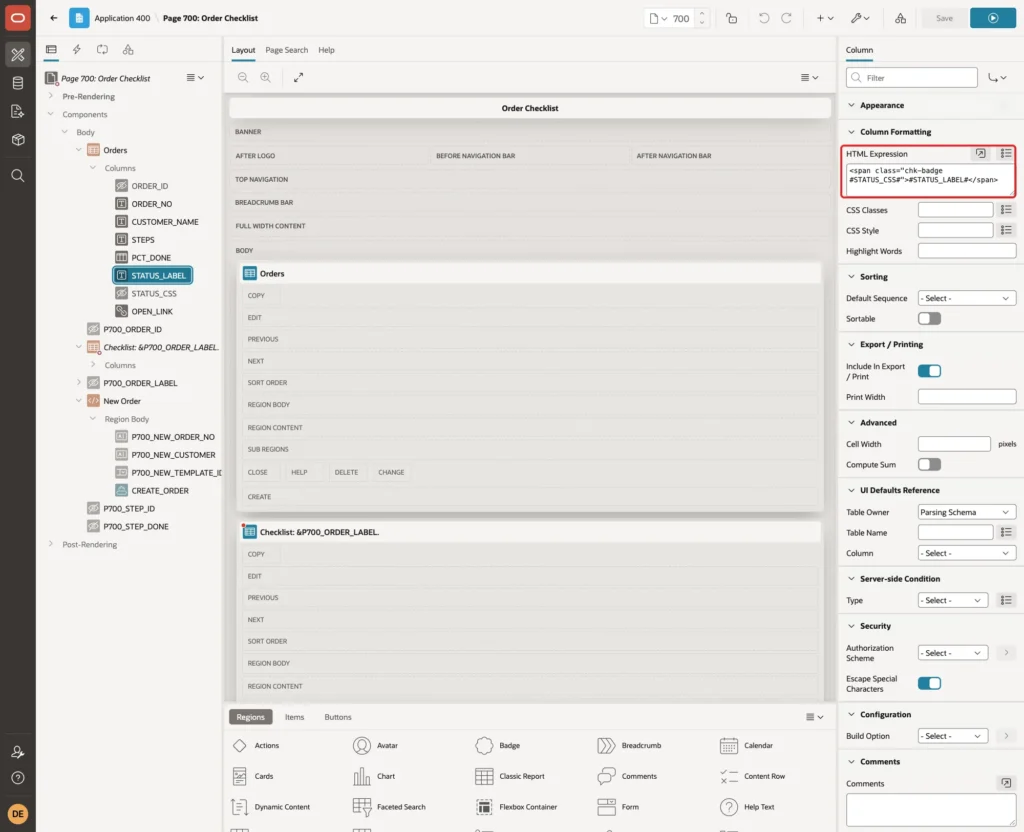Toggle Escape Special Characters switch
This screenshot has height=832, width=1024.
pyautogui.click(x=929, y=683)
